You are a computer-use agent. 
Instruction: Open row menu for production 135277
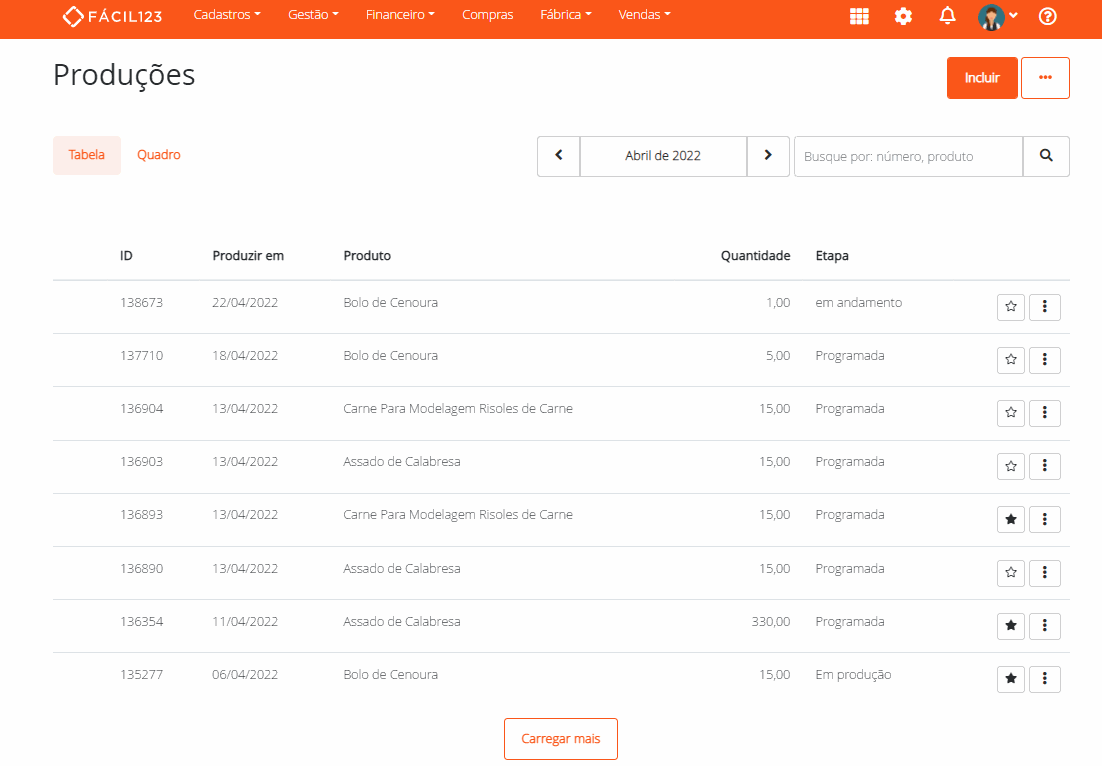pos(1044,679)
